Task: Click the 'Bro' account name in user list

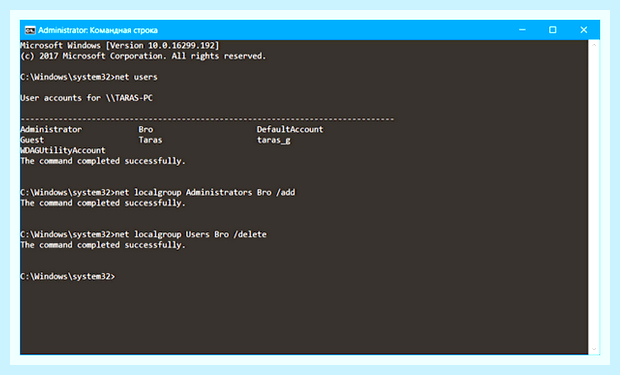Action: 146,129
